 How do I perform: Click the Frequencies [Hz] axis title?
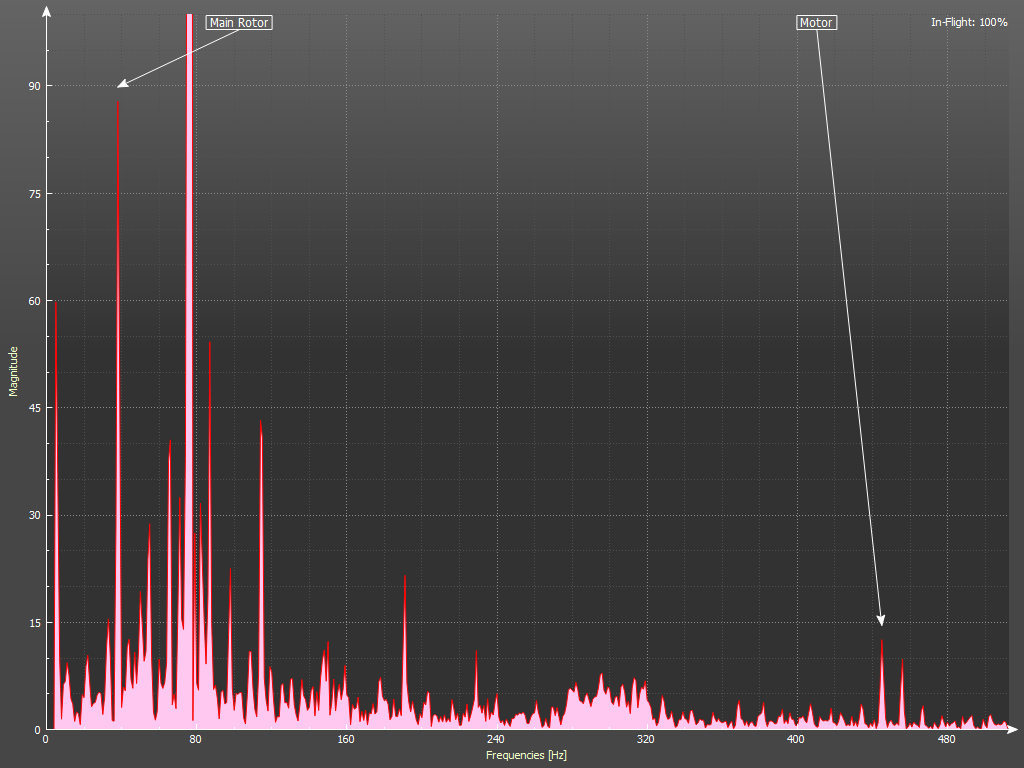(x=526, y=755)
